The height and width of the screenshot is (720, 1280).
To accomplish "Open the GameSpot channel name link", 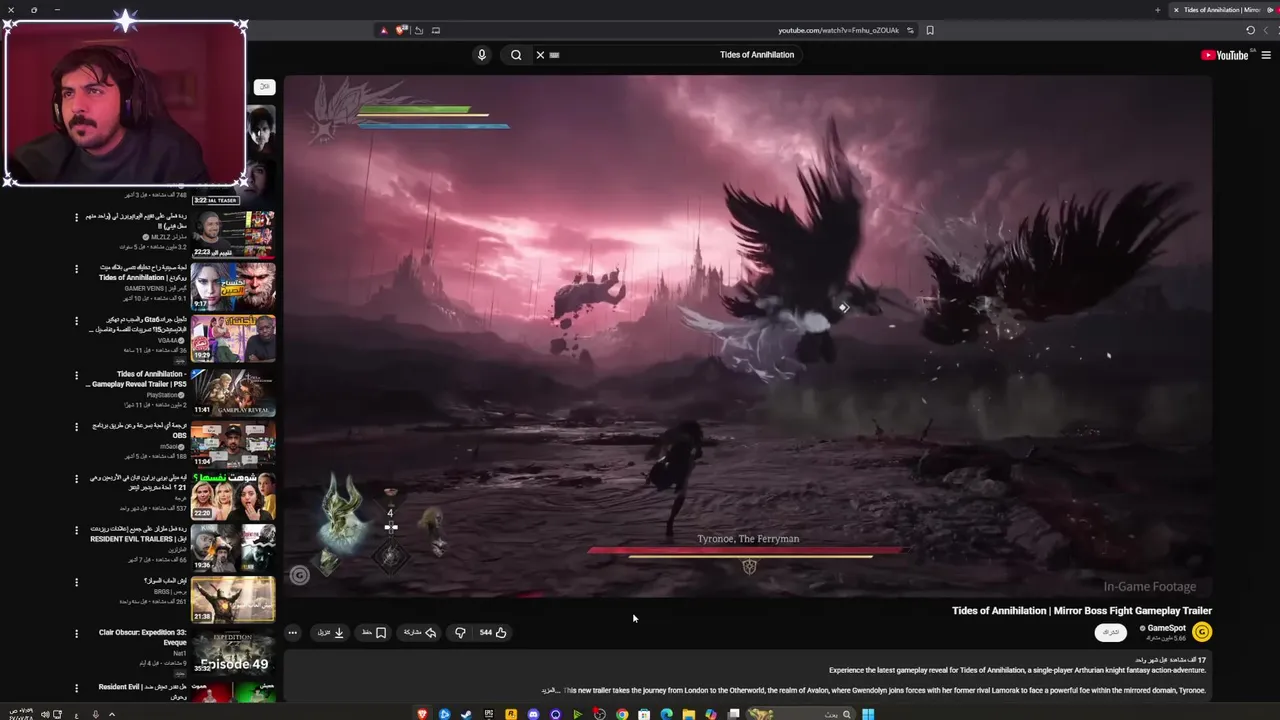I will coord(1165,628).
